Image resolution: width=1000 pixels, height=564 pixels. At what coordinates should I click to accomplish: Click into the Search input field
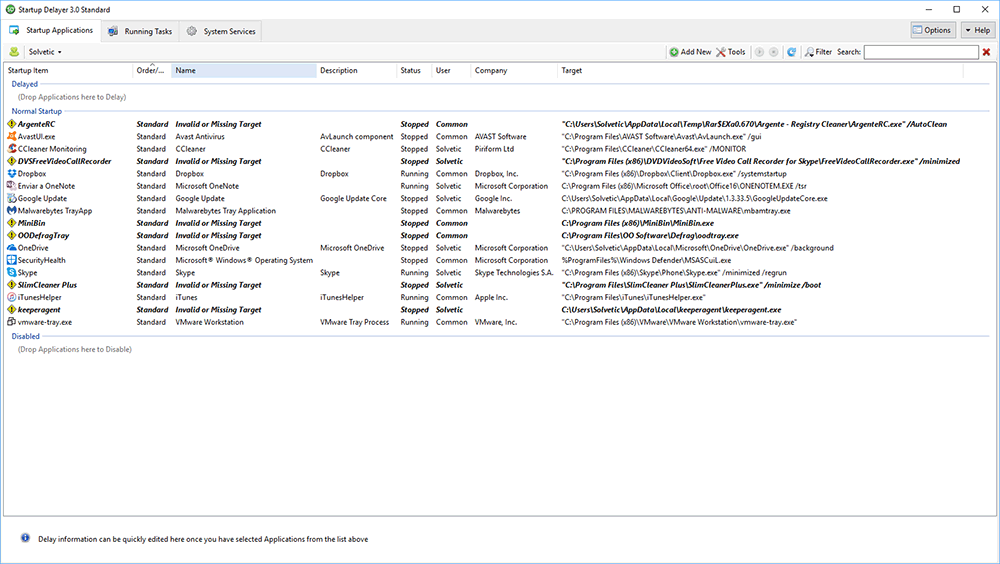[921, 52]
